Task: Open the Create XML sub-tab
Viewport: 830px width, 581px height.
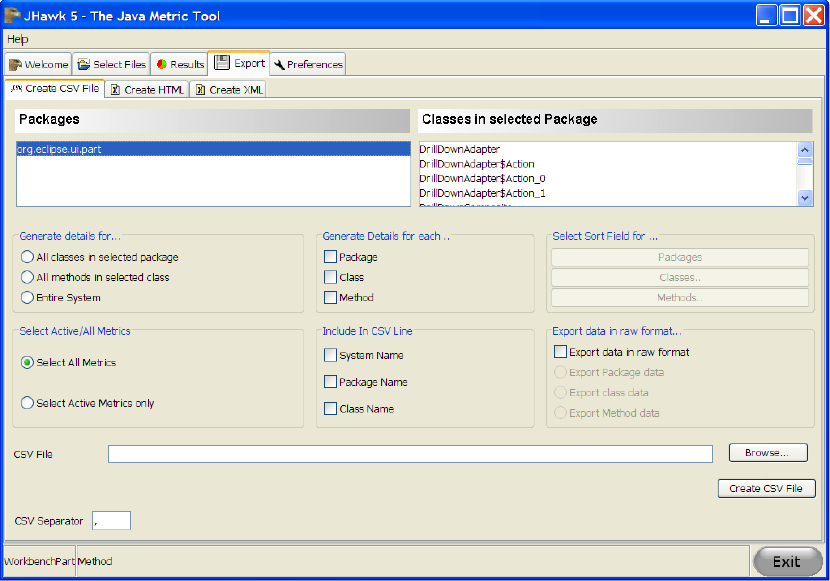Action: (229, 90)
